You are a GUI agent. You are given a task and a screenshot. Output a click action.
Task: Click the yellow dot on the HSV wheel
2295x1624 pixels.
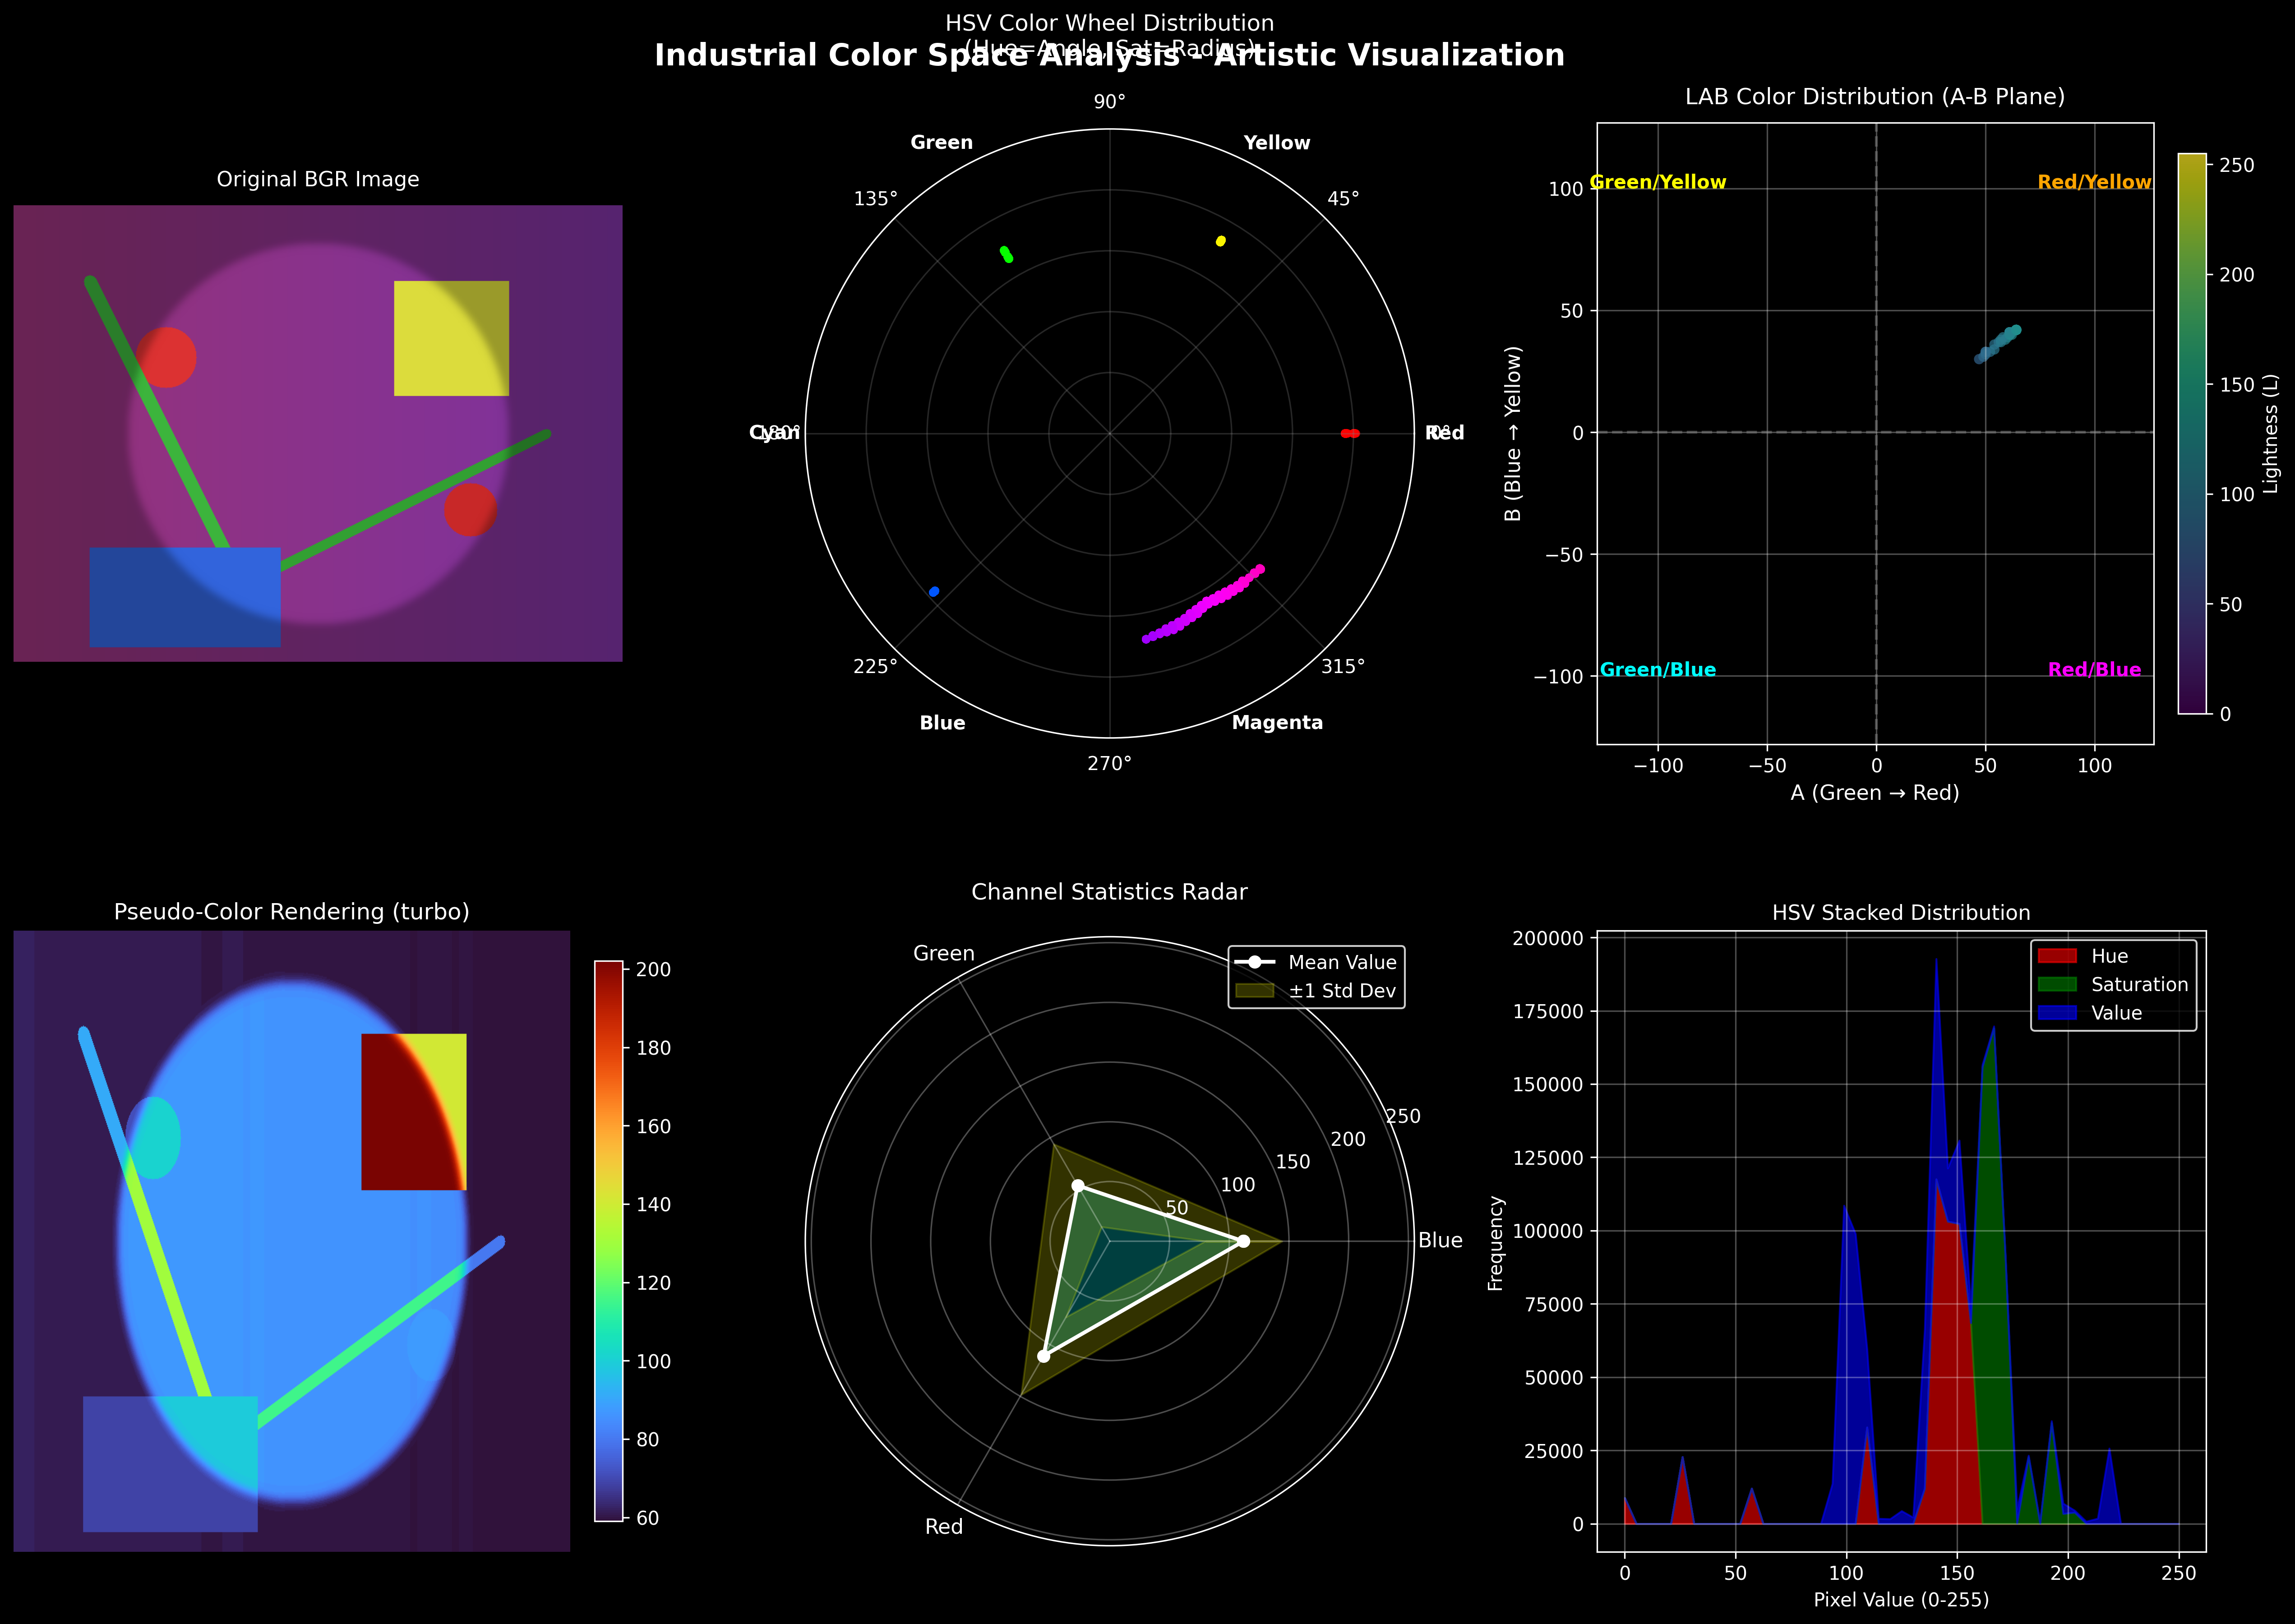pyautogui.click(x=1220, y=241)
